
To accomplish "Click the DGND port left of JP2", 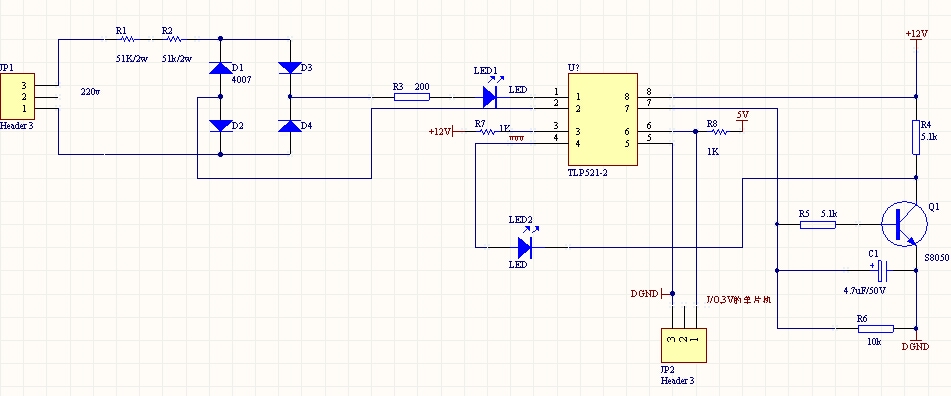I will (x=648, y=294).
